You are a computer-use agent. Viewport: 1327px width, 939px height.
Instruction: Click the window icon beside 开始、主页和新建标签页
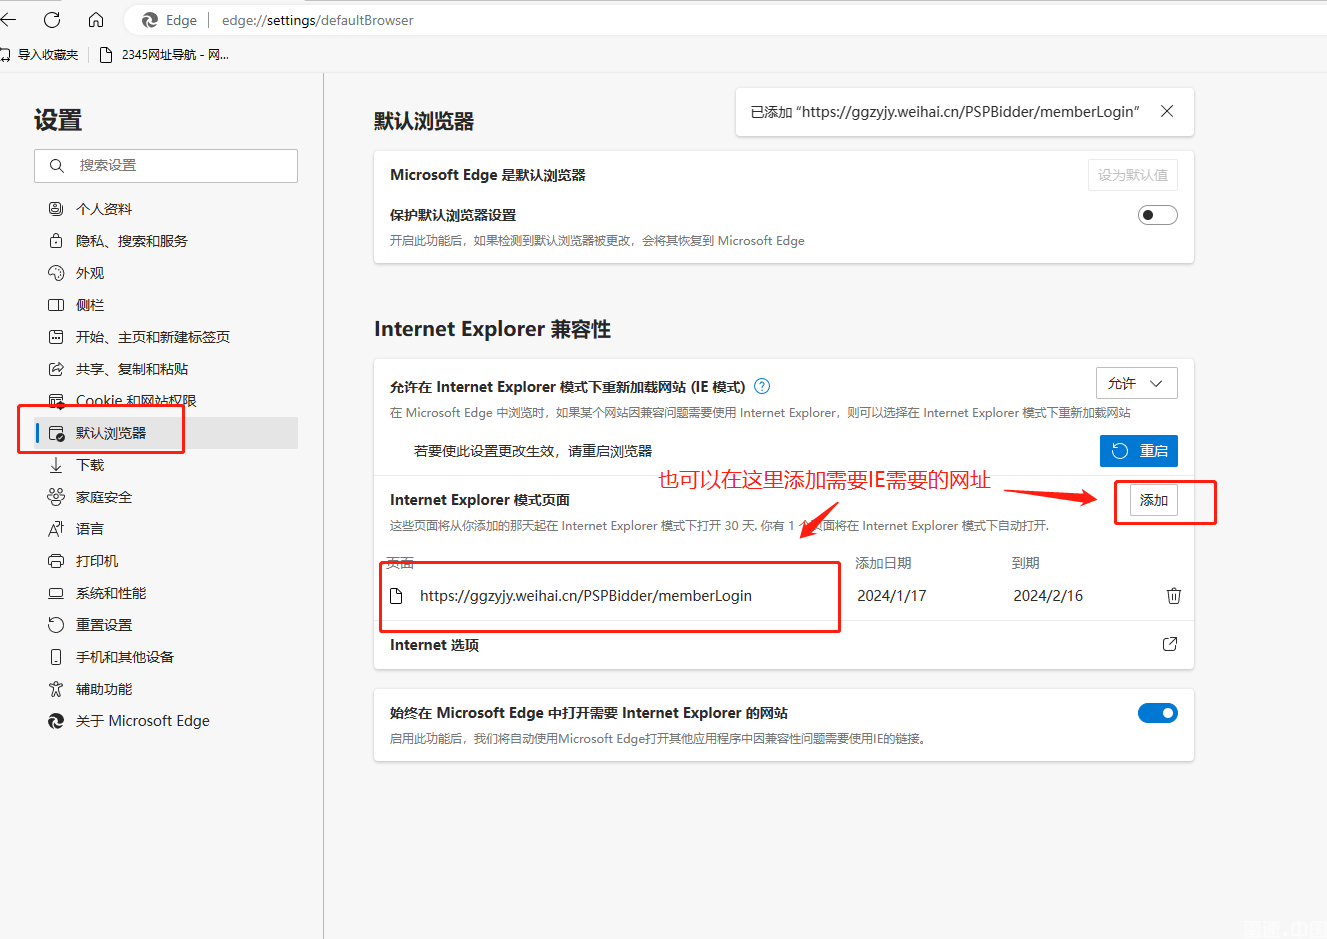56,337
